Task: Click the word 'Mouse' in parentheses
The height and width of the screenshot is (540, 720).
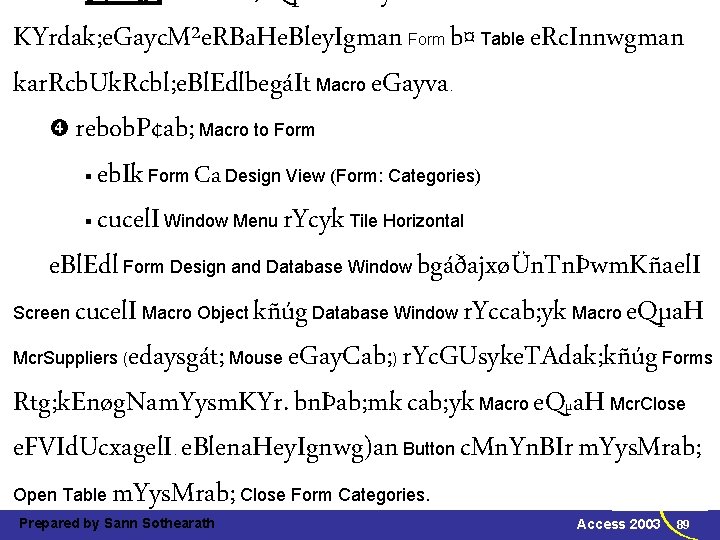Action: (x=256, y=358)
